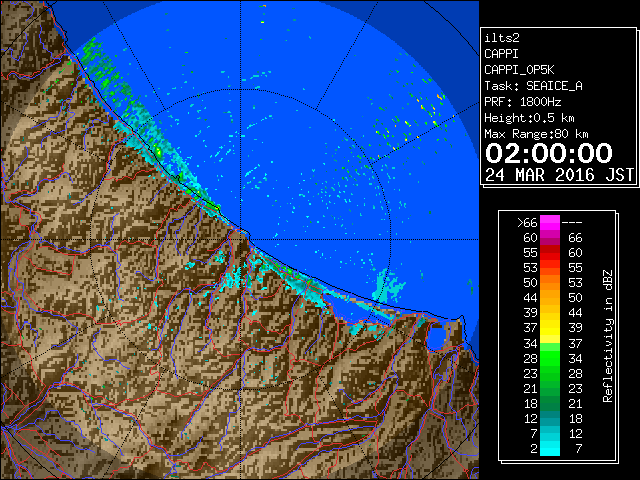Image resolution: width=640 pixels, height=480 pixels.
Task: Click the 'ilts2' site name text
Action: [502, 38]
